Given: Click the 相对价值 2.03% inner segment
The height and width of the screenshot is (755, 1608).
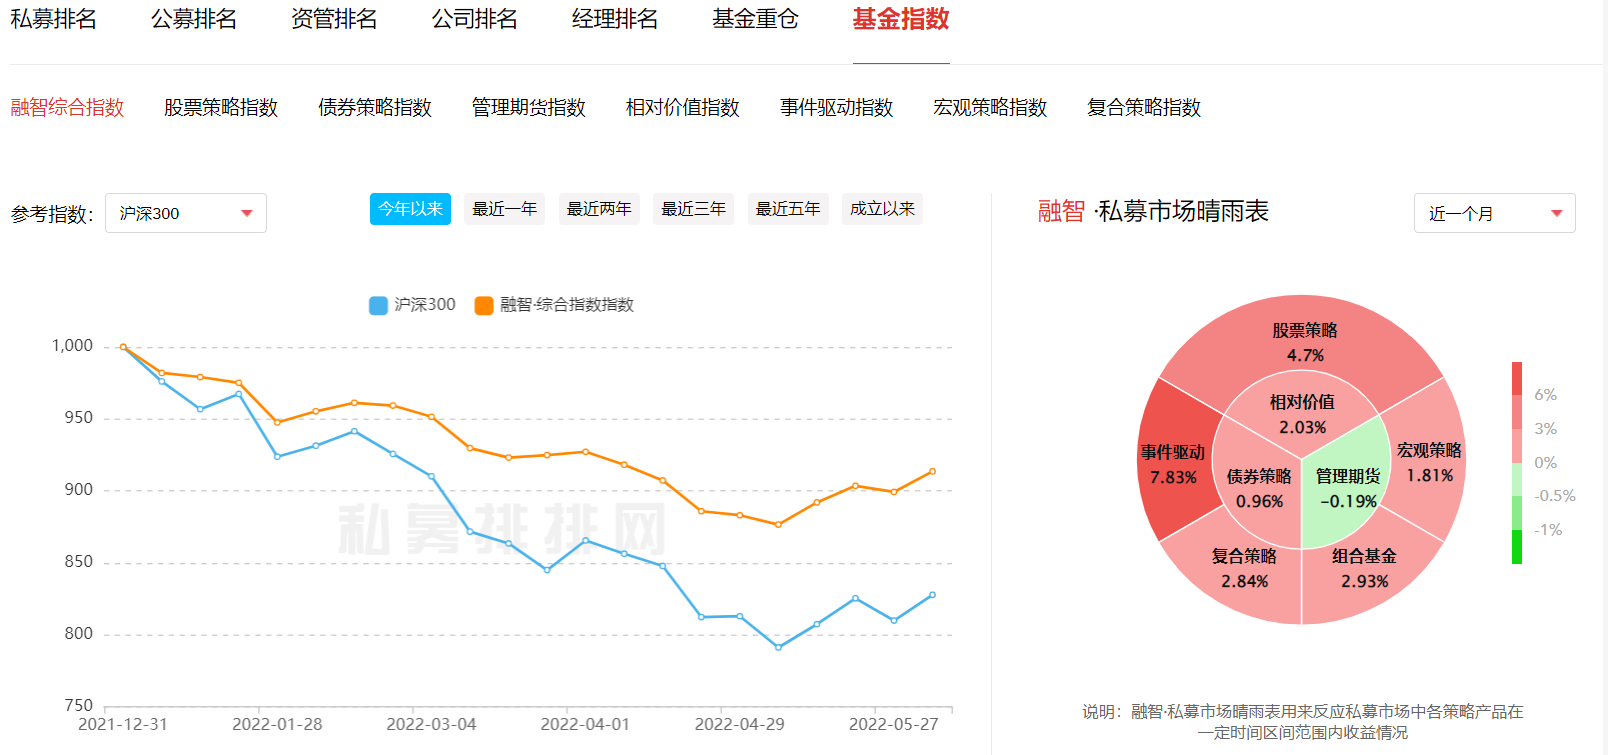Looking at the screenshot, I should [1302, 414].
